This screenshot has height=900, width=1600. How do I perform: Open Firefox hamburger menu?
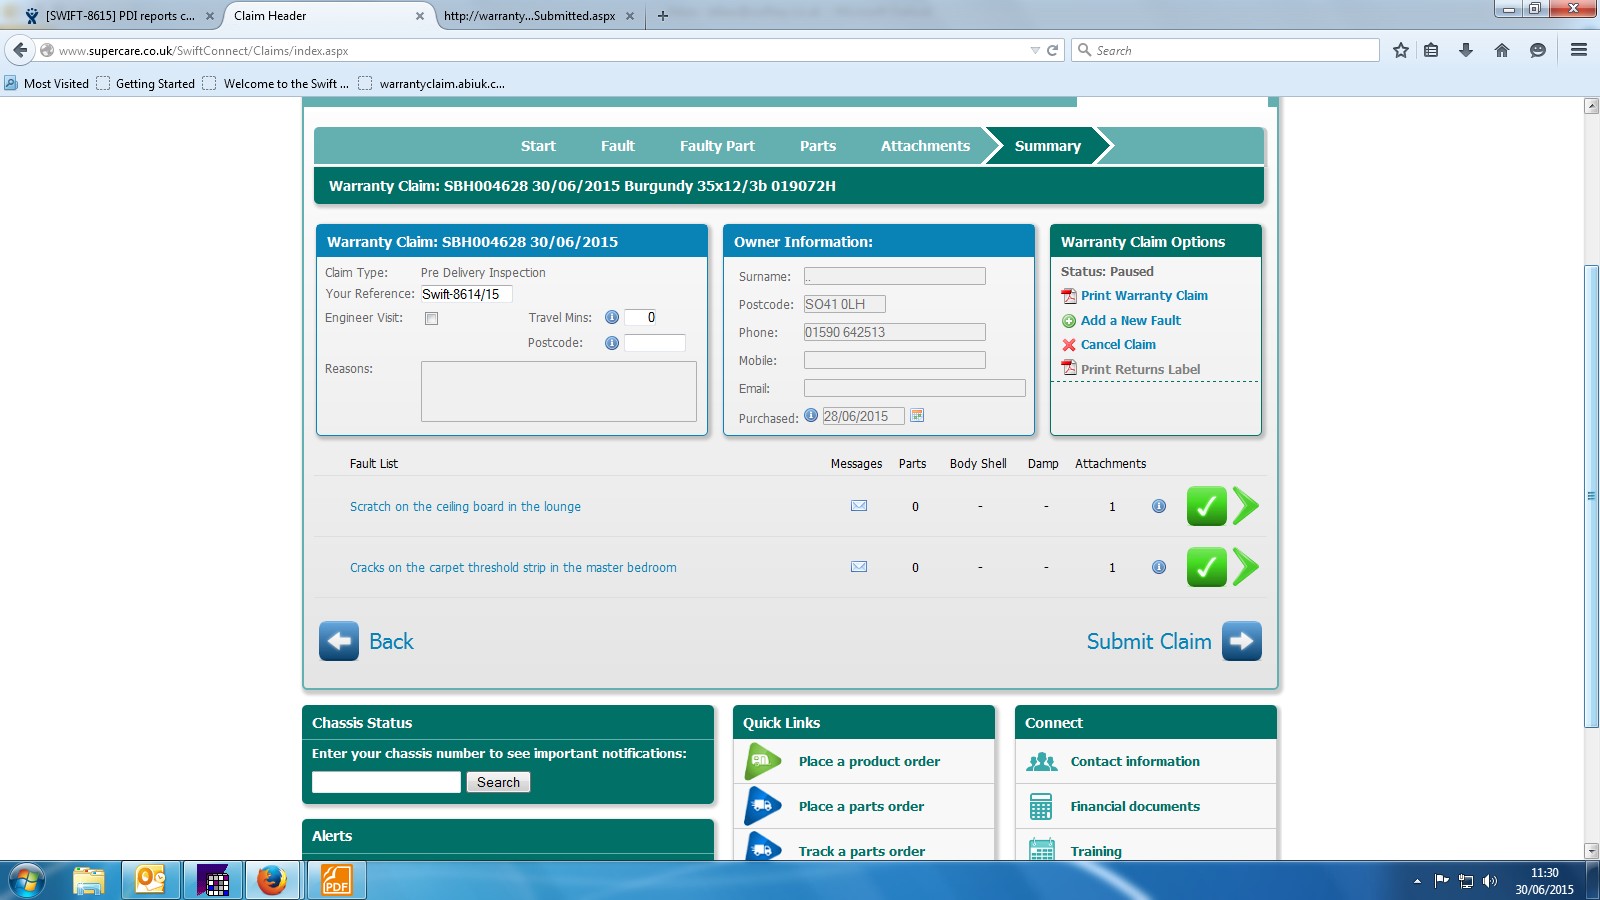coord(1579,50)
